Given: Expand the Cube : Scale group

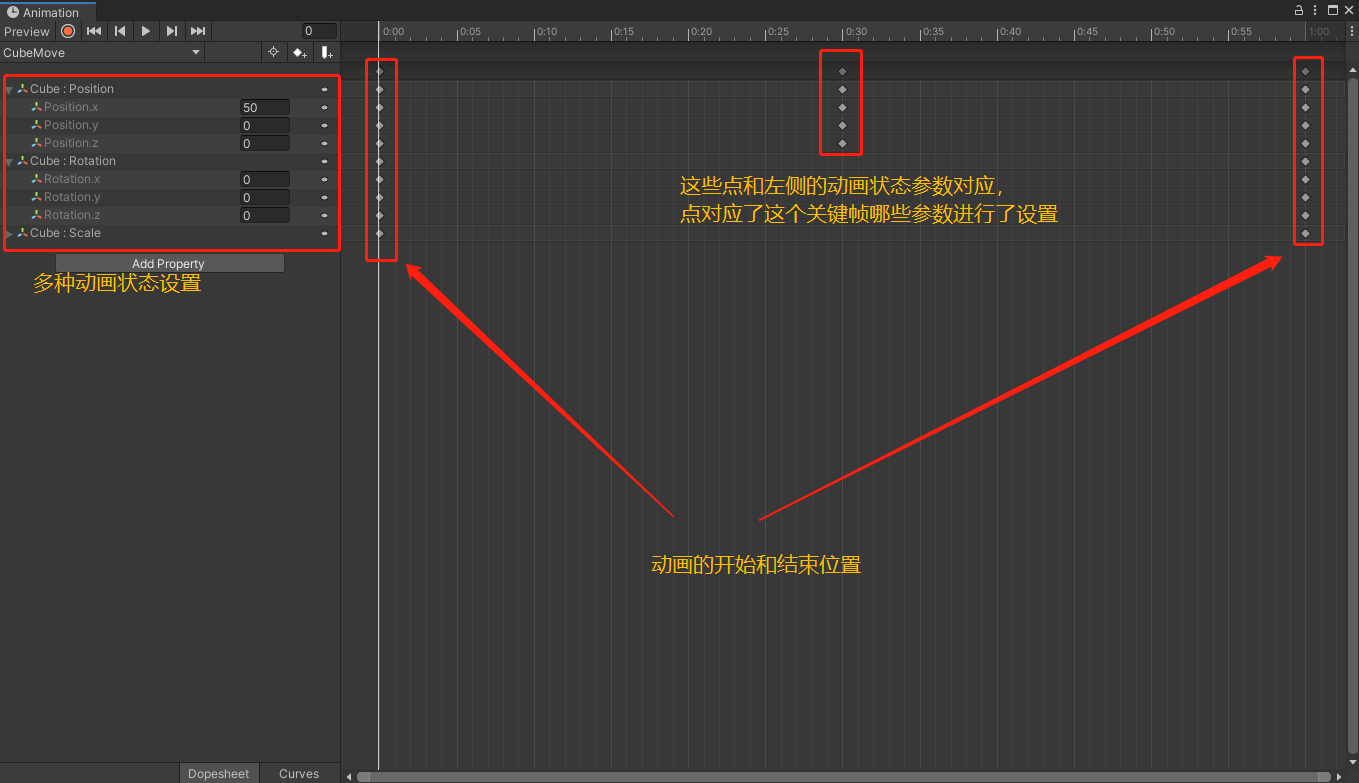Looking at the screenshot, I should tap(9, 233).
